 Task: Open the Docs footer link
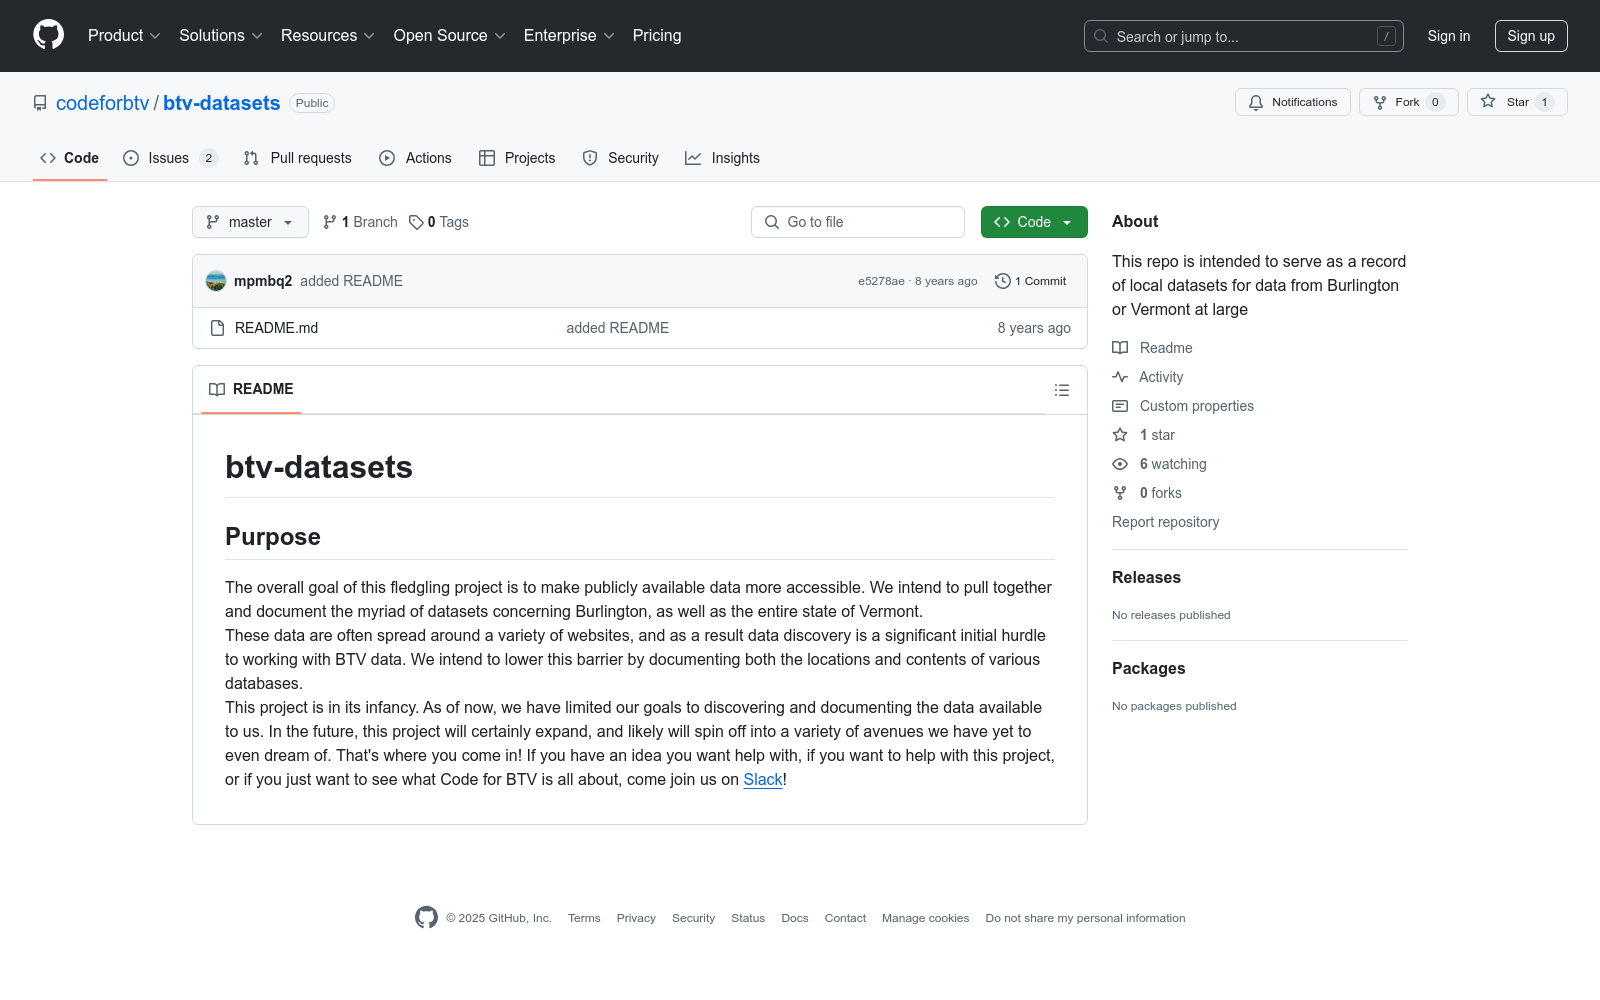click(x=795, y=918)
